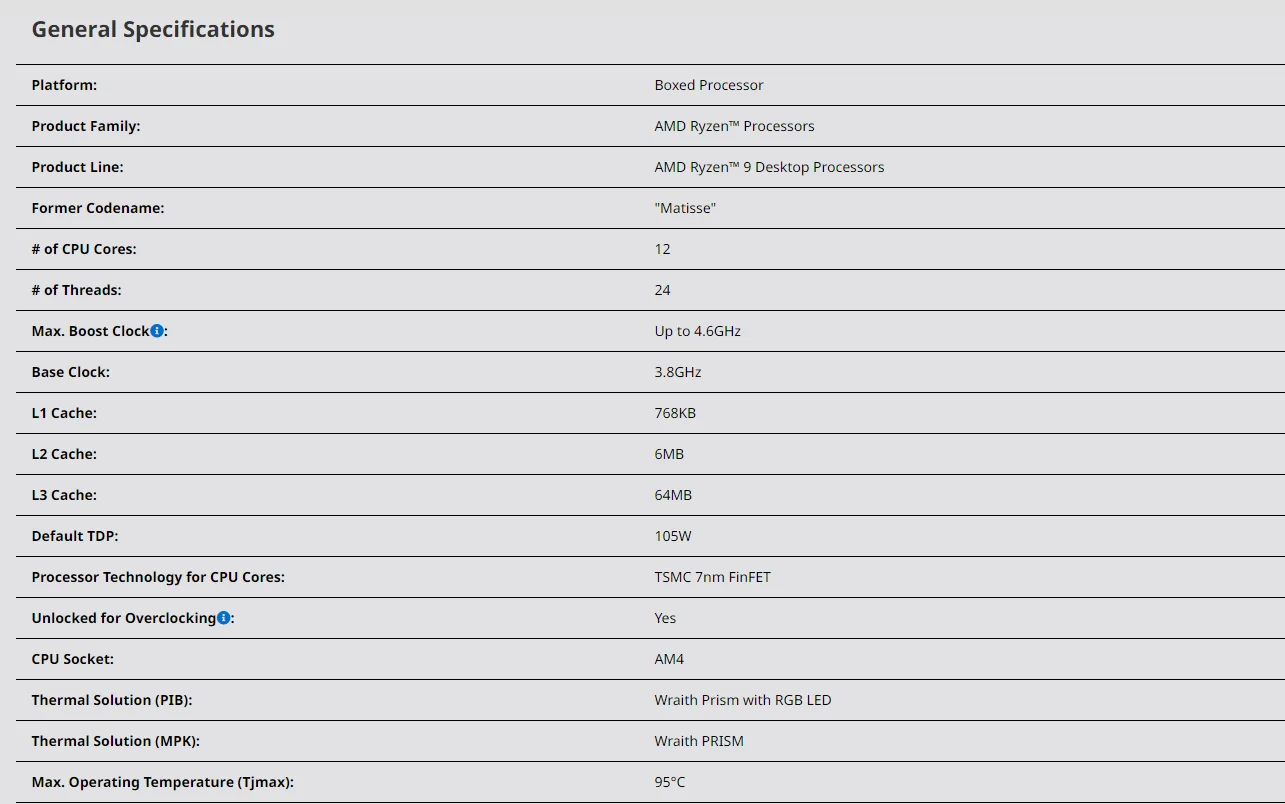Click the "# of Threads" label
The width and height of the screenshot is (1285, 804).
coord(76,290)
